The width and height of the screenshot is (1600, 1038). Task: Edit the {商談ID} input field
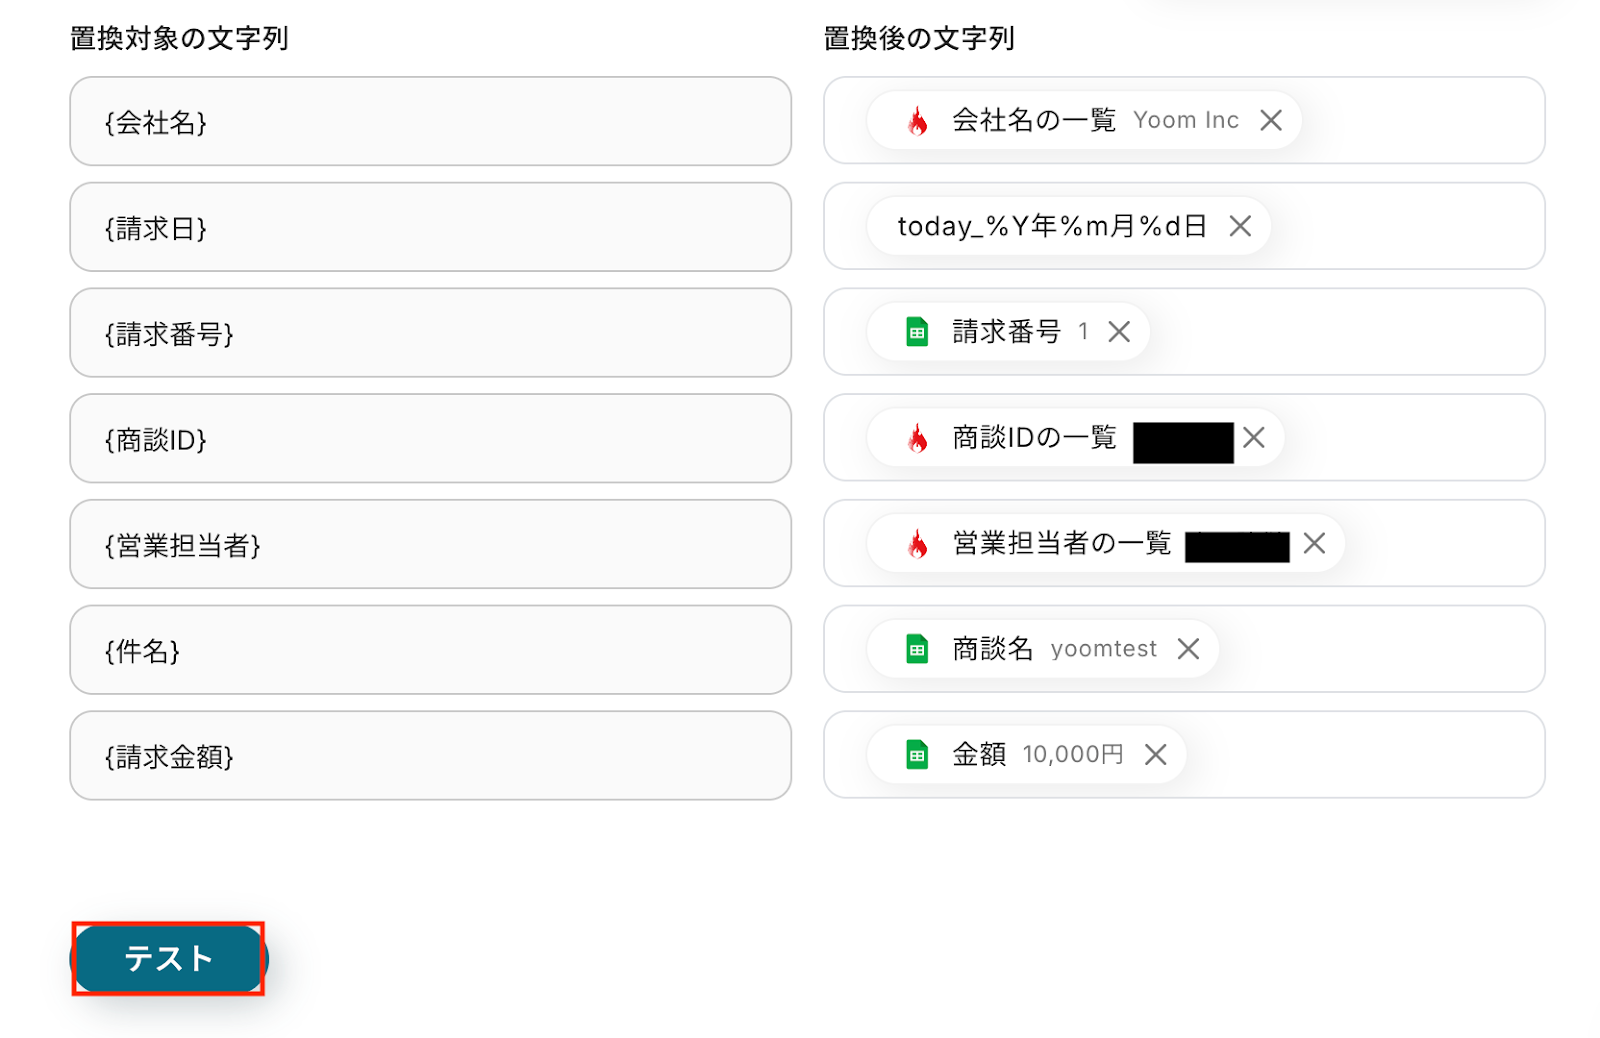(430, 438)
